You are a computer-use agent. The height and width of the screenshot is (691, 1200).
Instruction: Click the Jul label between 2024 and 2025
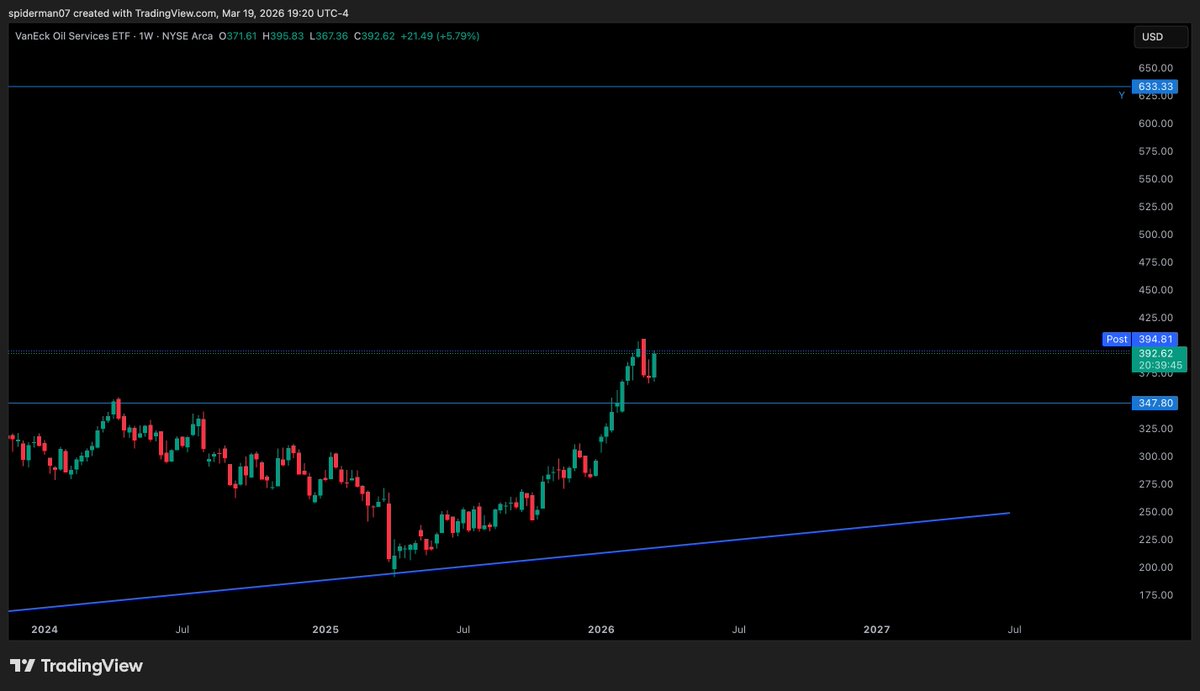coord(183,630)
